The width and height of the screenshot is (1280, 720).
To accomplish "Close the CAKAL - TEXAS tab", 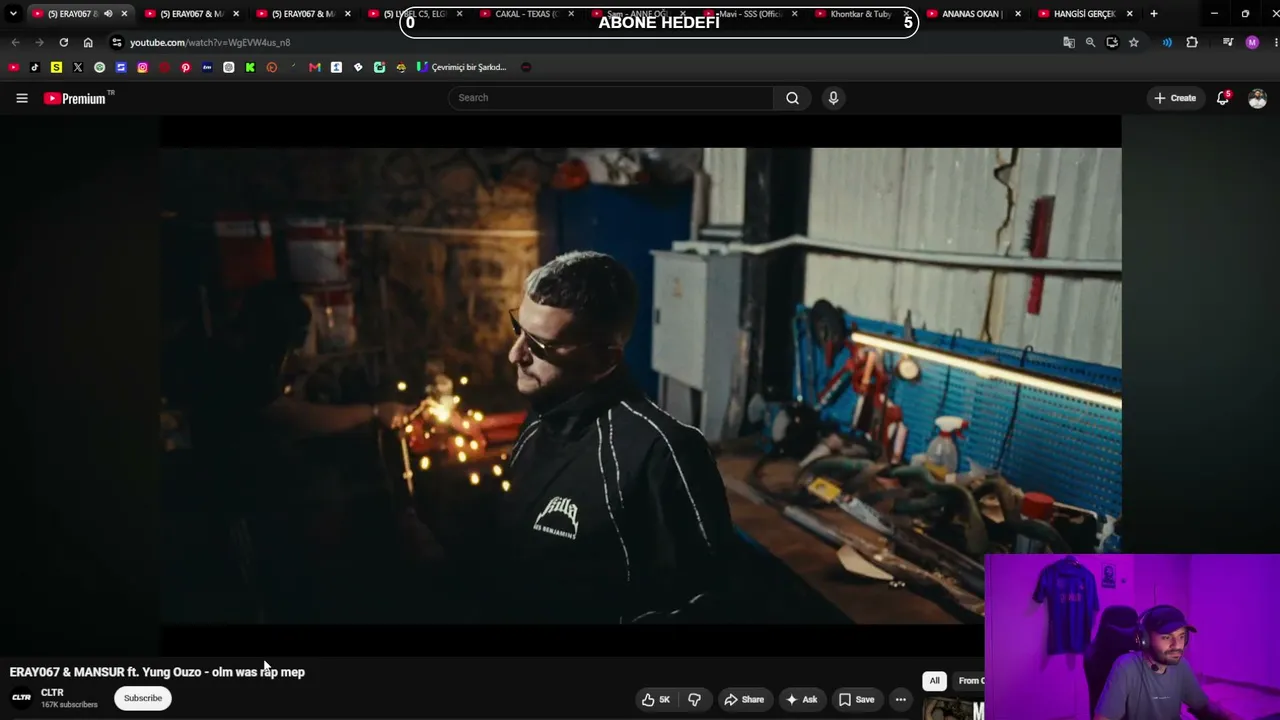I will click(571, 14).
